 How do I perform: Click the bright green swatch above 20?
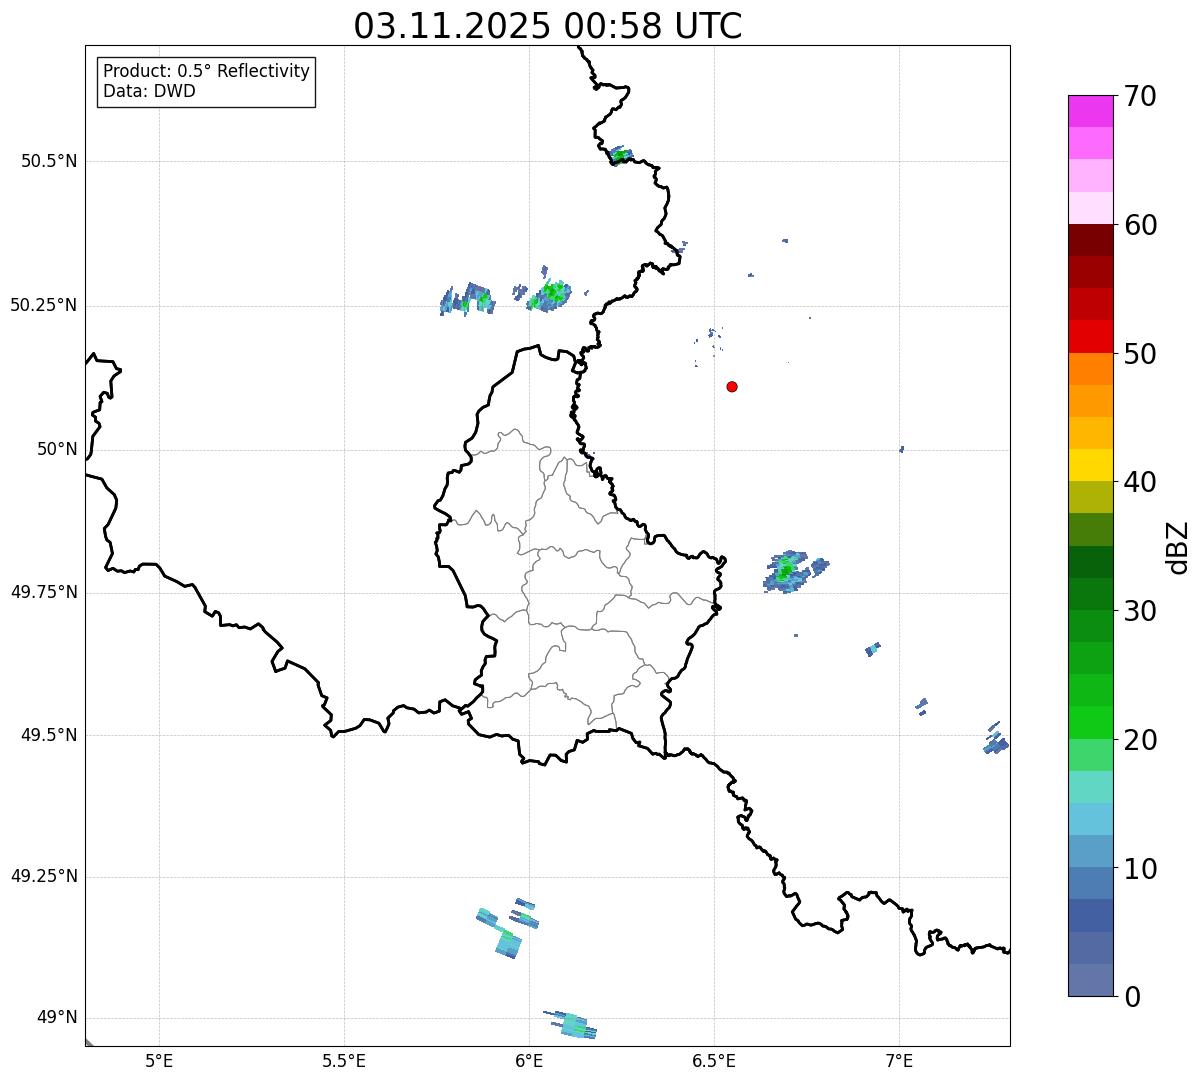[1090, 722]
